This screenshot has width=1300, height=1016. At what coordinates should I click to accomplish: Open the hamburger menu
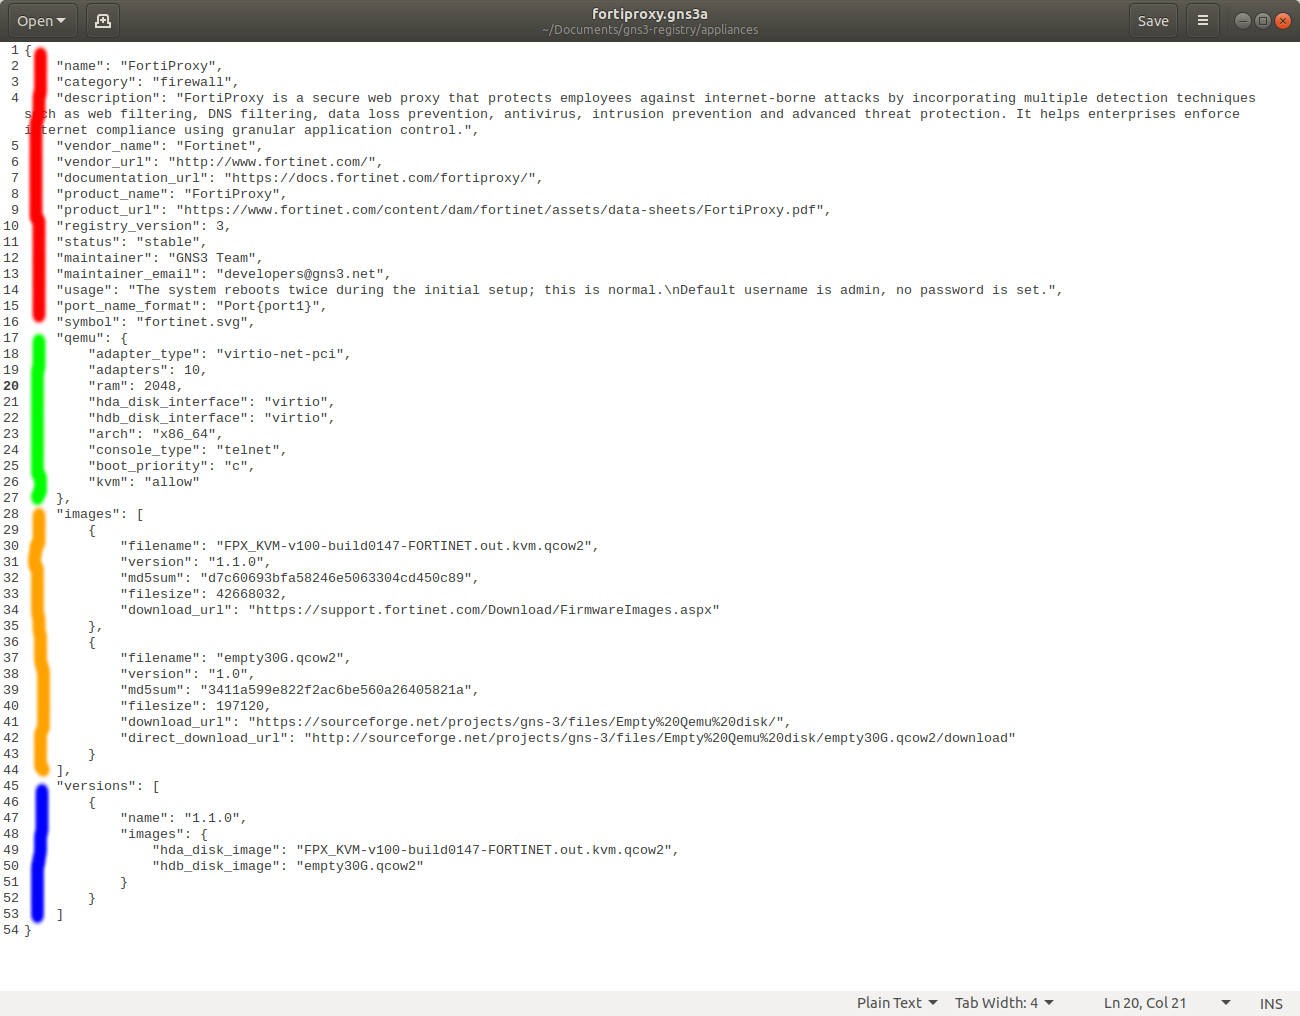tap(1203, 21)
